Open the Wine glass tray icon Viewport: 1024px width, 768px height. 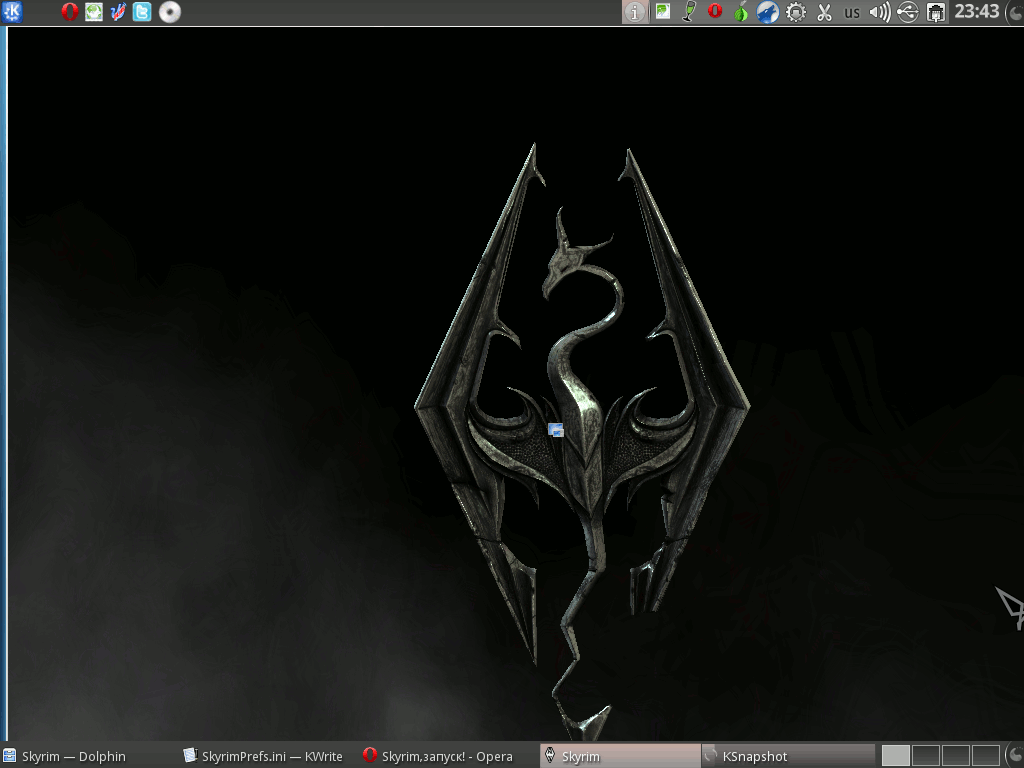point(688,12)
